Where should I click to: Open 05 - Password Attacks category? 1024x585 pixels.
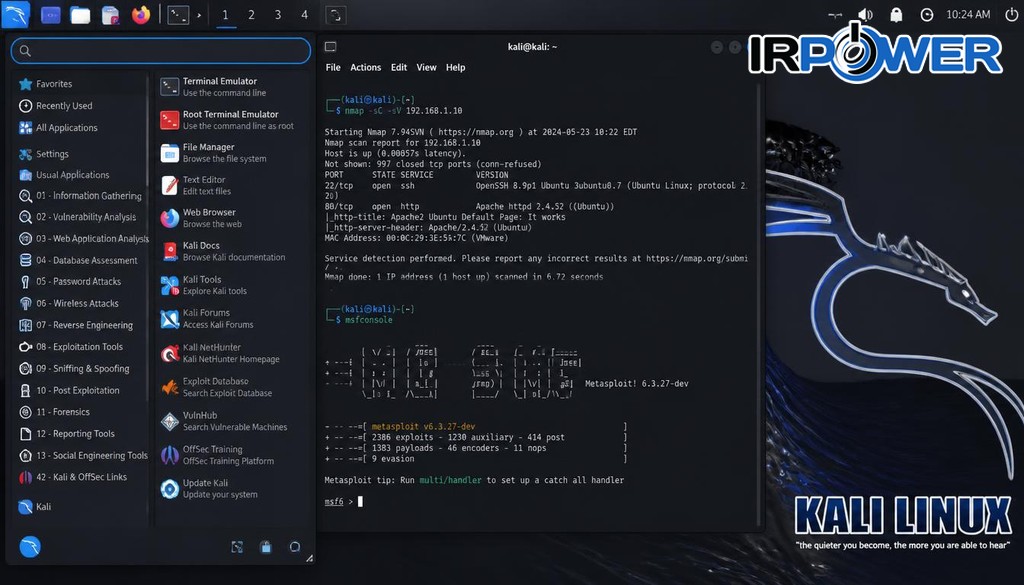[x=78, y=281]
